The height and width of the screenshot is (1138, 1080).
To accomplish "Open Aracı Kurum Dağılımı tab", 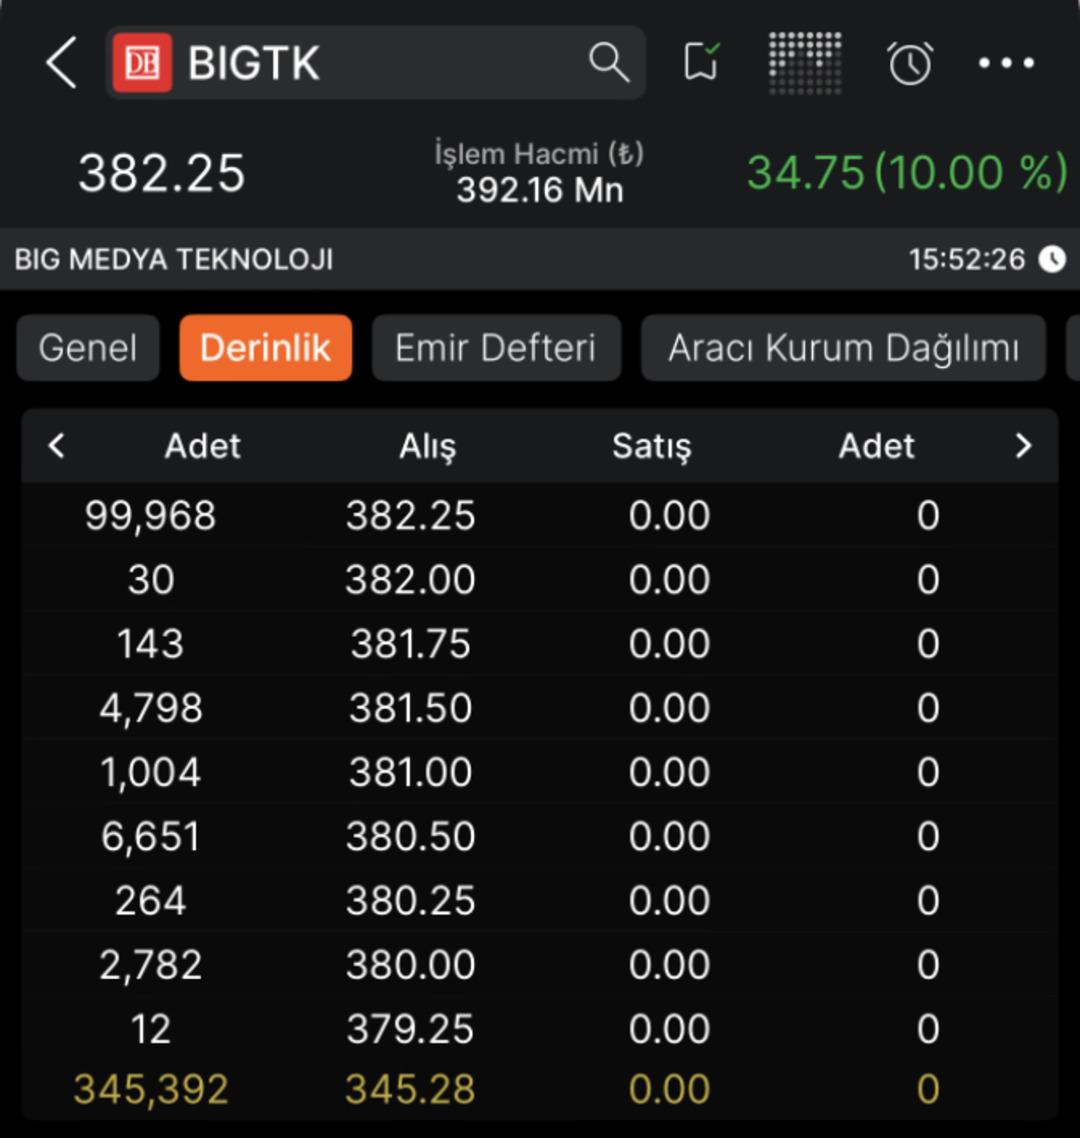I will coord(843,348).
